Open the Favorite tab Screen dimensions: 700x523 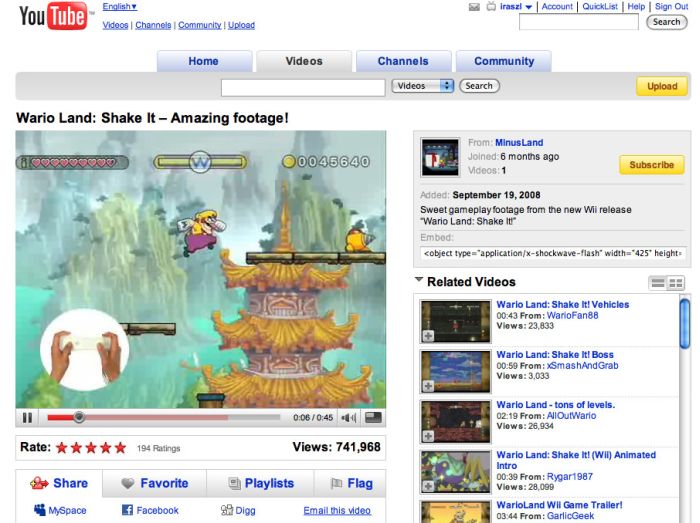(154, 483)
